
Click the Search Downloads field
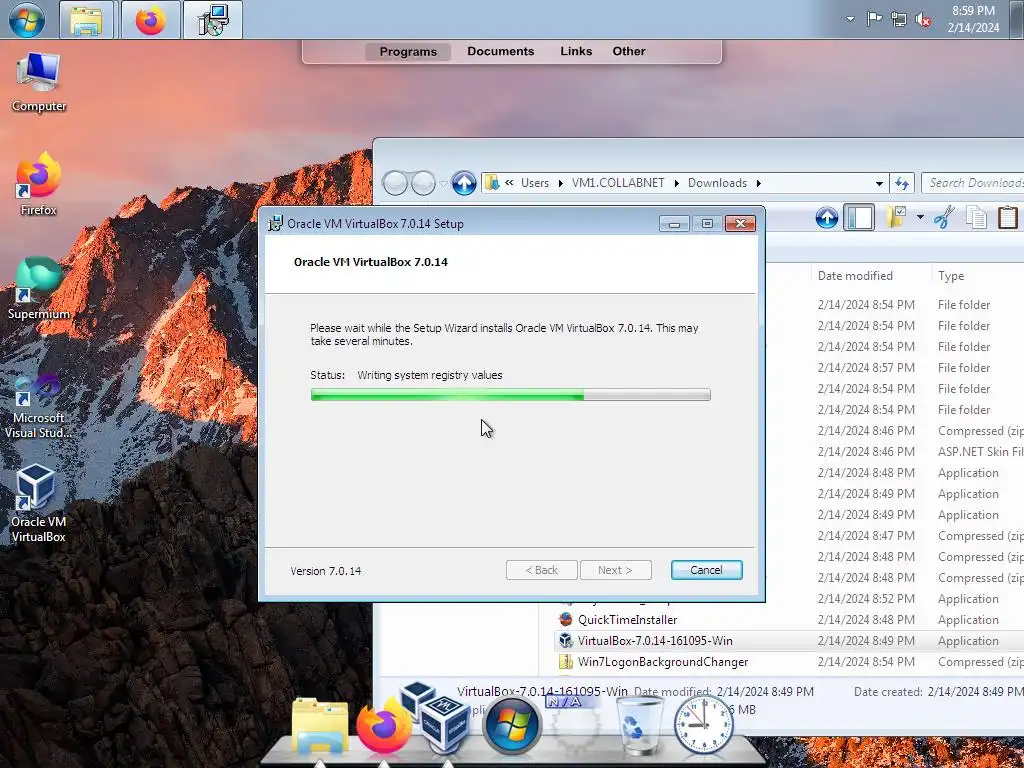[x=973, y=183]
